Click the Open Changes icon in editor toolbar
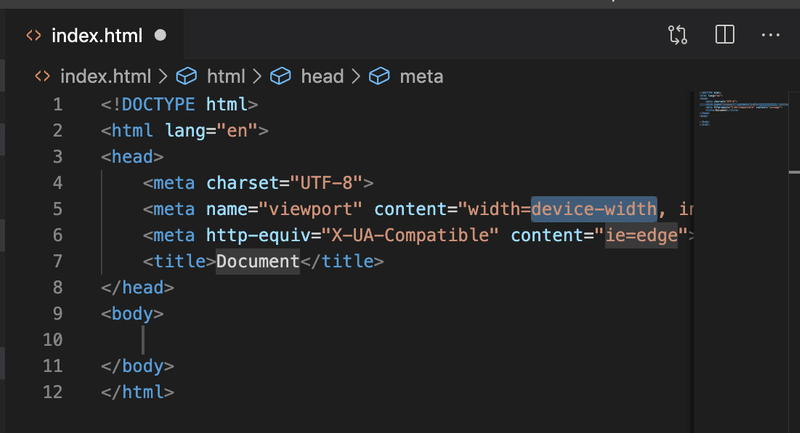The height and width of the screenshot is (433, 800). pyautogui.click(x=678, y=35)
